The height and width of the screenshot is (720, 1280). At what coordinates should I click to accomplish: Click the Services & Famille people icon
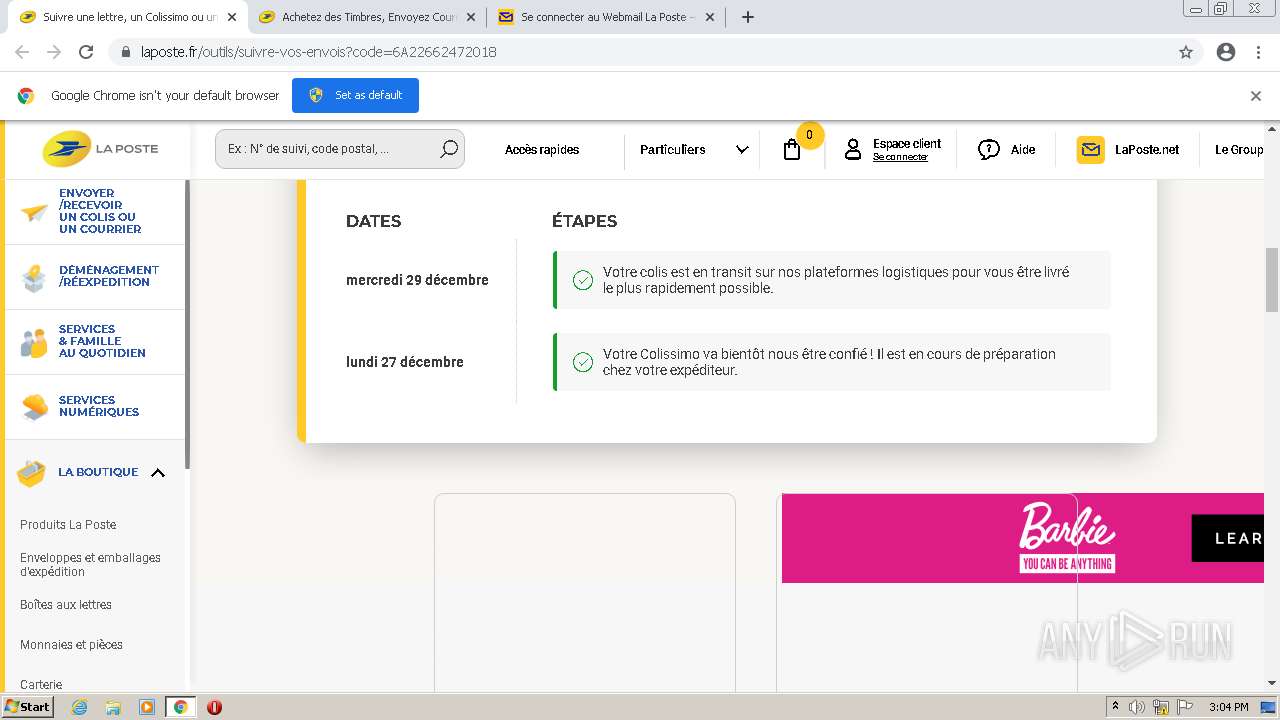[34, 342]
